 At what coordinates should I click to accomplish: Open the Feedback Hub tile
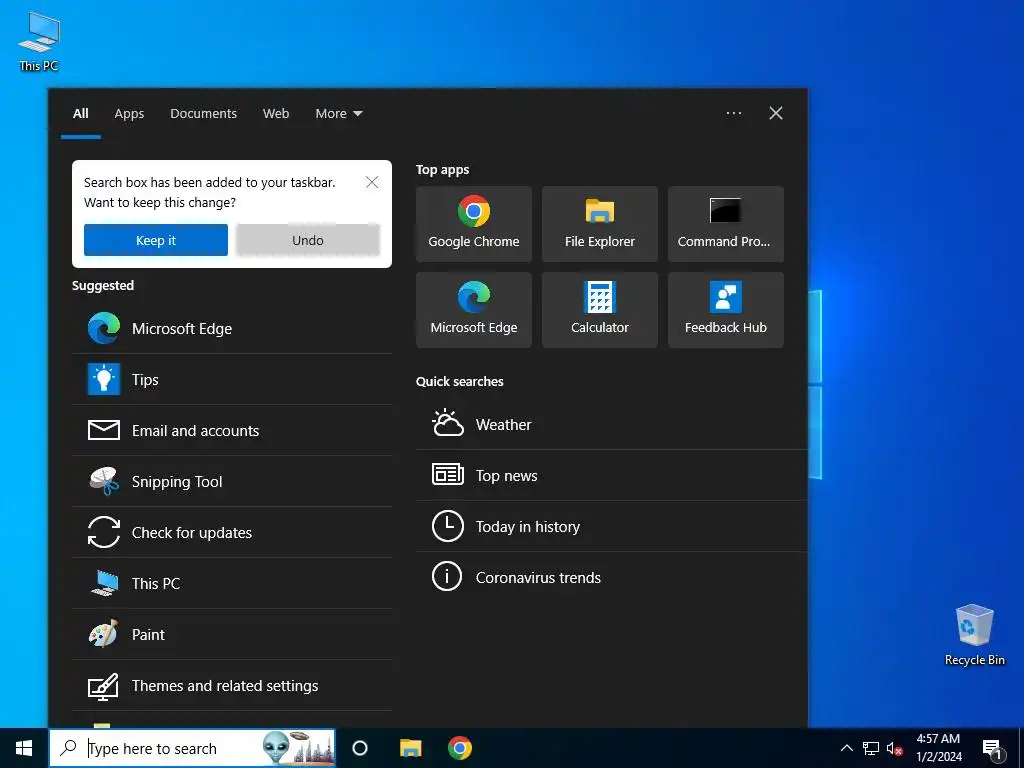click(x=726, y=310)
